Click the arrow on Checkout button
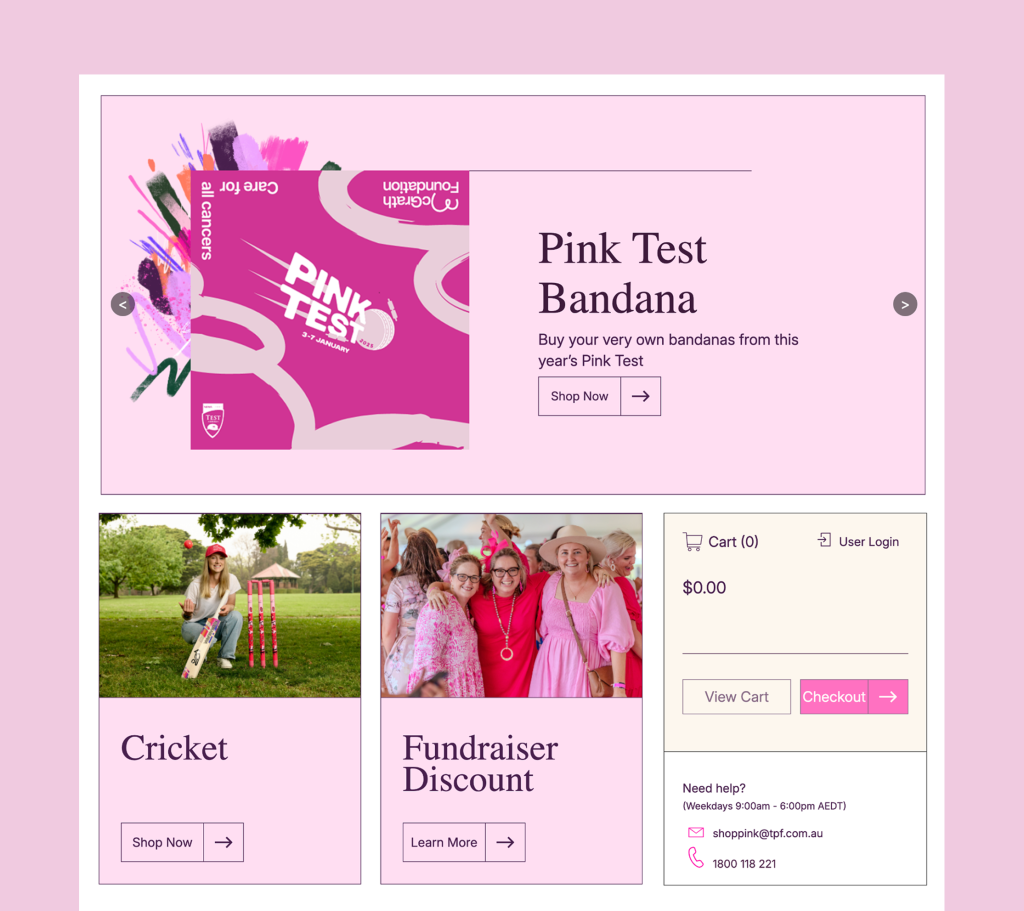This screenshot has height=911, width=1024. 888,697
